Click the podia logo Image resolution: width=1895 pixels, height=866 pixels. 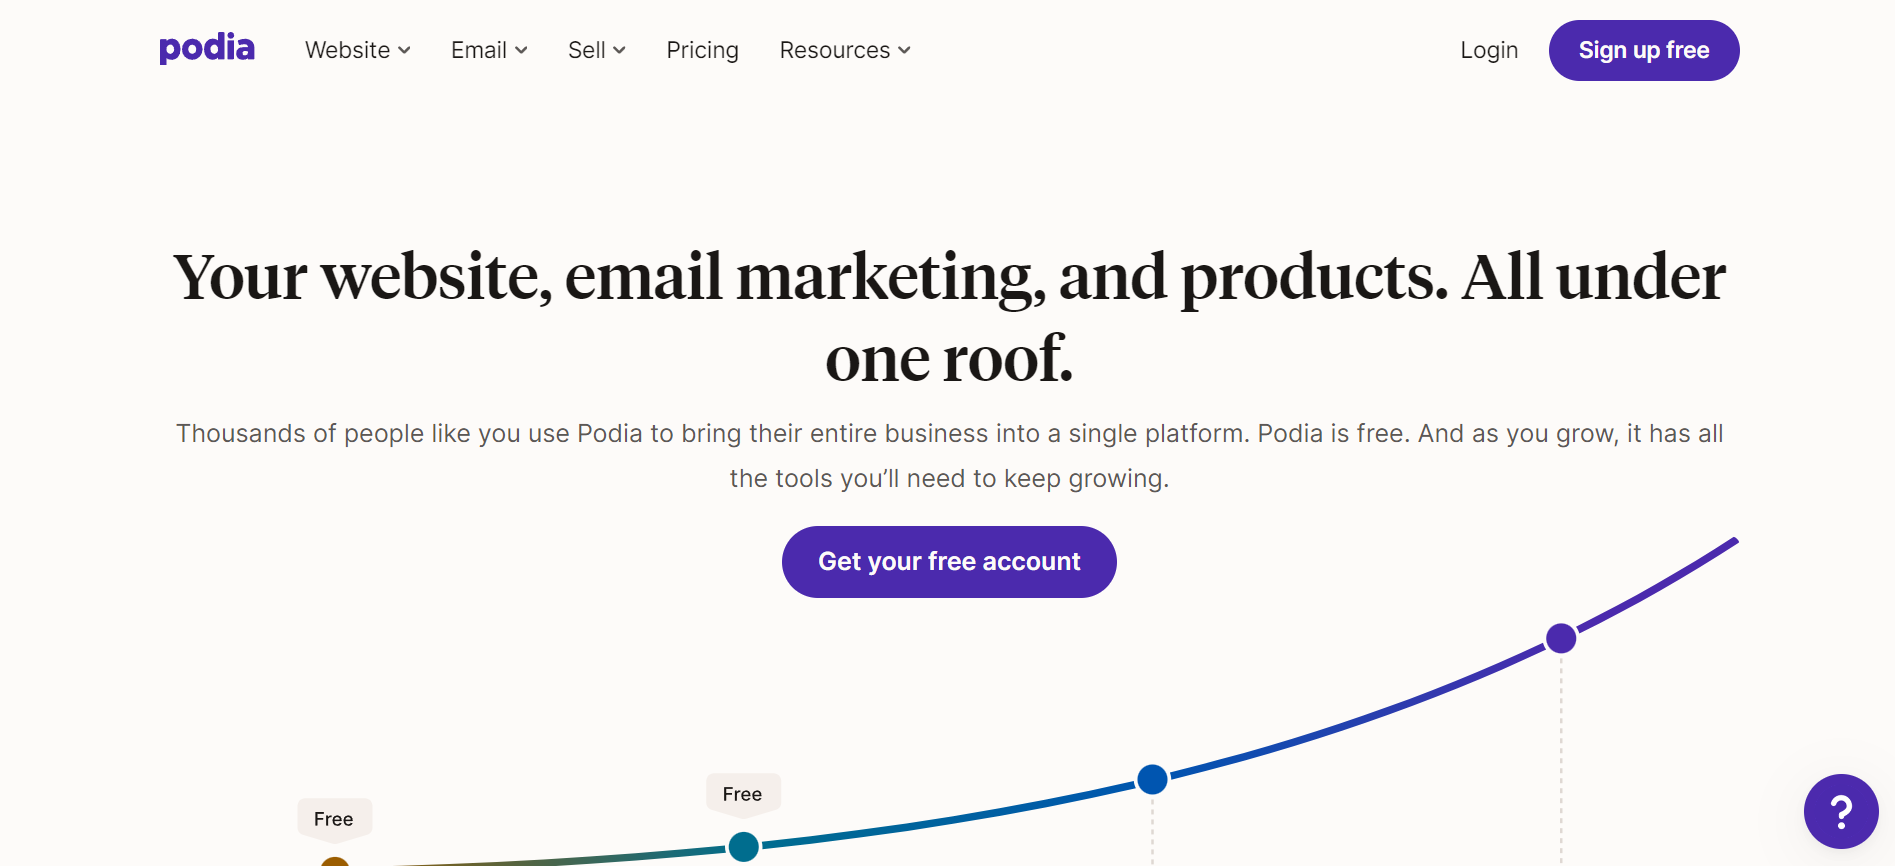tap(207, 48)
